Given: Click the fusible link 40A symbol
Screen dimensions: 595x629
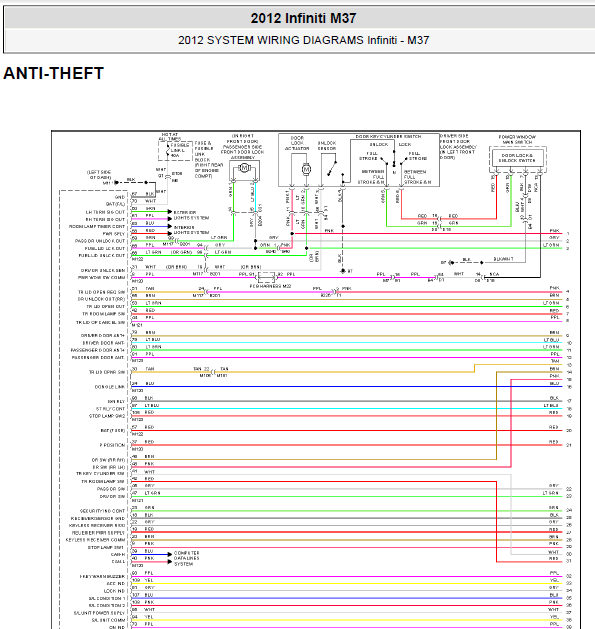Looking at the screenshot, I should tap(168, 152).
